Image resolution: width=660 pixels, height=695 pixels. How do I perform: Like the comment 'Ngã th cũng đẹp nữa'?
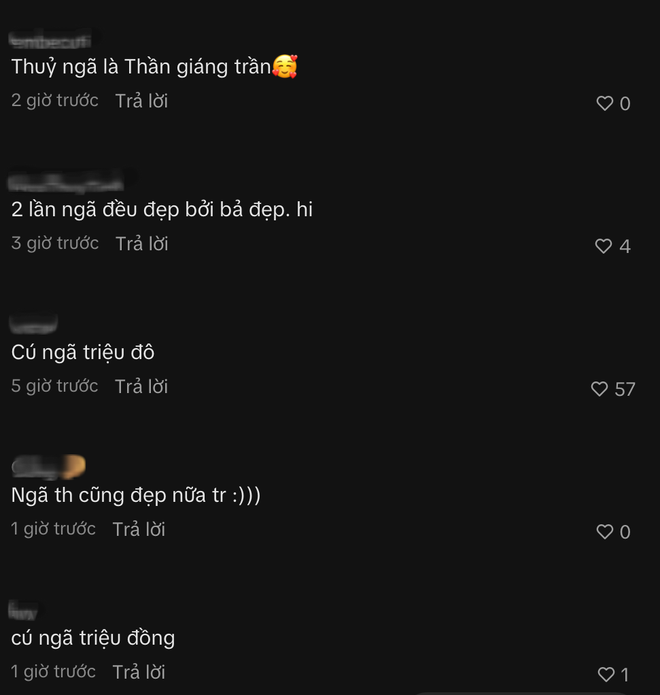pyautogui.click(x=605, y=531)
